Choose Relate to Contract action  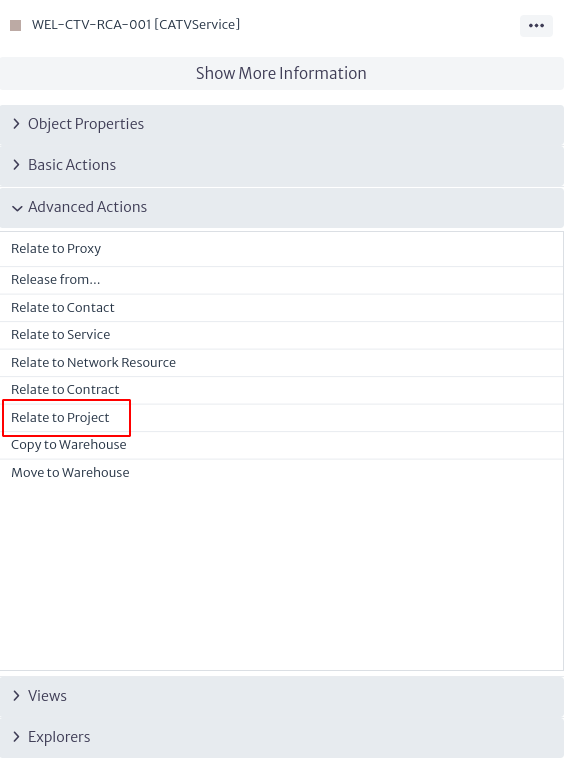pos(282,390)
